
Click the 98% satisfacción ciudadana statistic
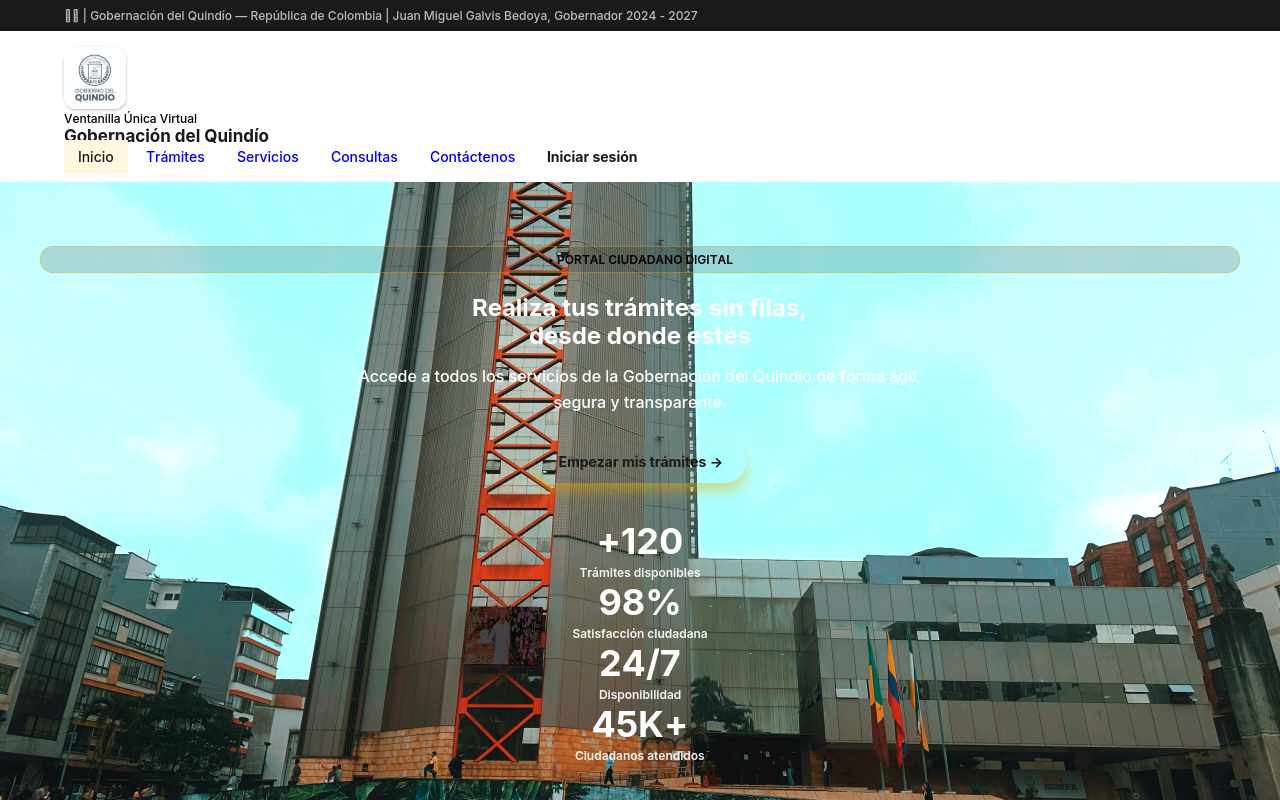click(640, 612)
